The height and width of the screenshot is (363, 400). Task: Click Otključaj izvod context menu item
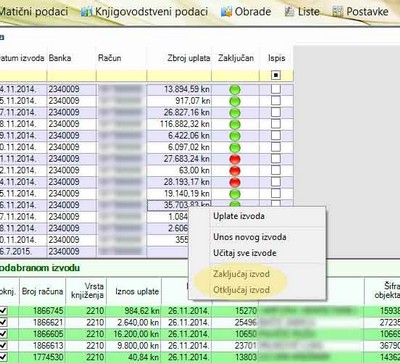[241, 290]
